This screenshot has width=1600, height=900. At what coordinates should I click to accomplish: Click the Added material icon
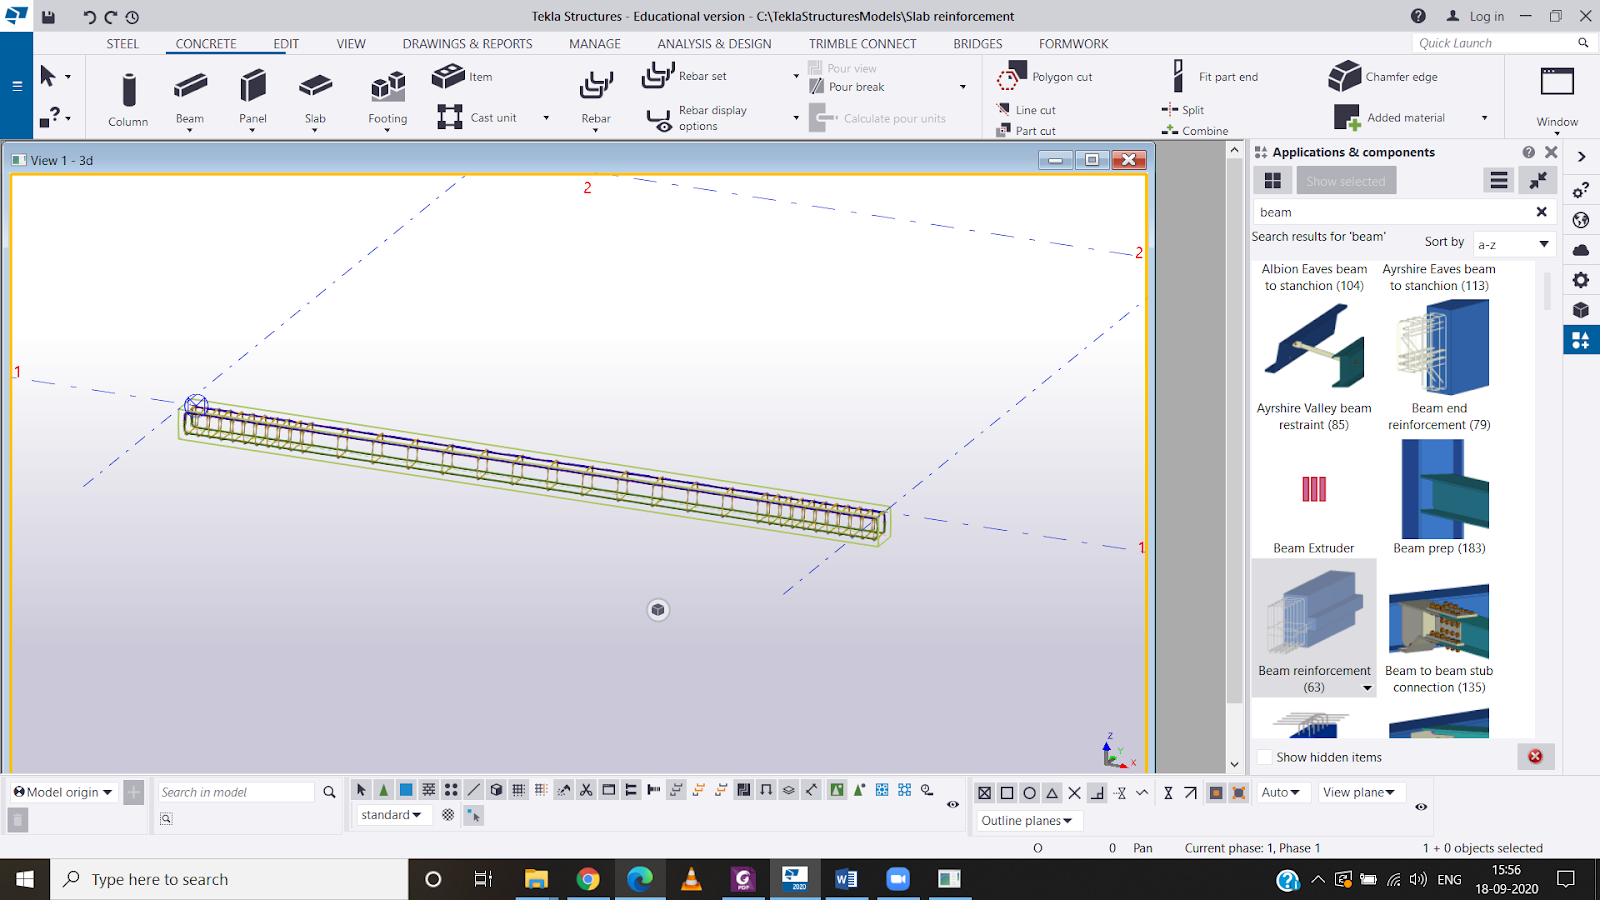coord(1346,118)
